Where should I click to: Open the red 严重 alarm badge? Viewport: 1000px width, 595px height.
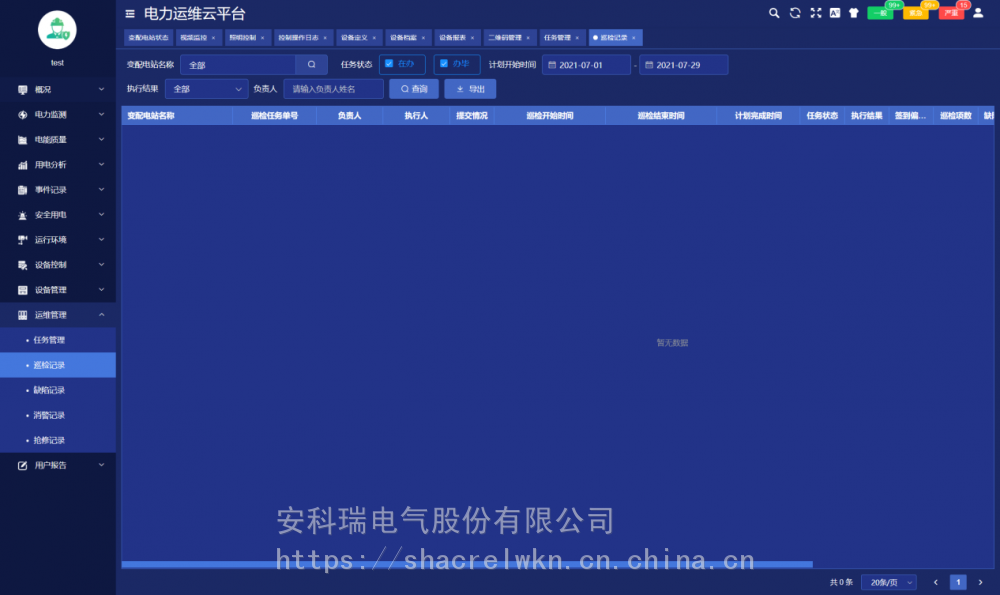pyautogui.click(x=951, y=13)
